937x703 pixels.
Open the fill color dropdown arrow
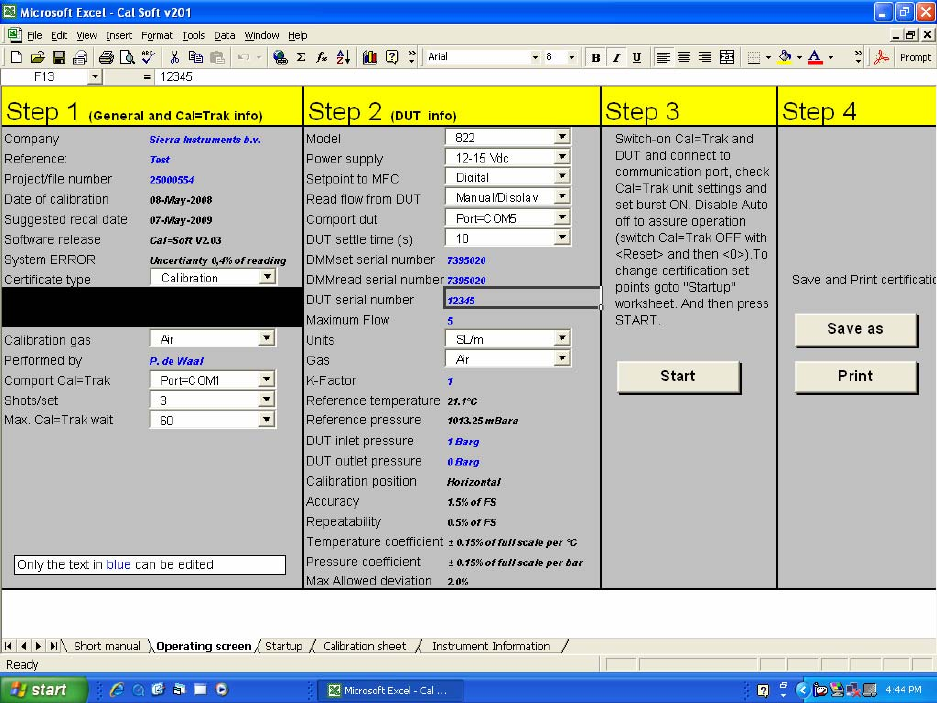[799, 57]
